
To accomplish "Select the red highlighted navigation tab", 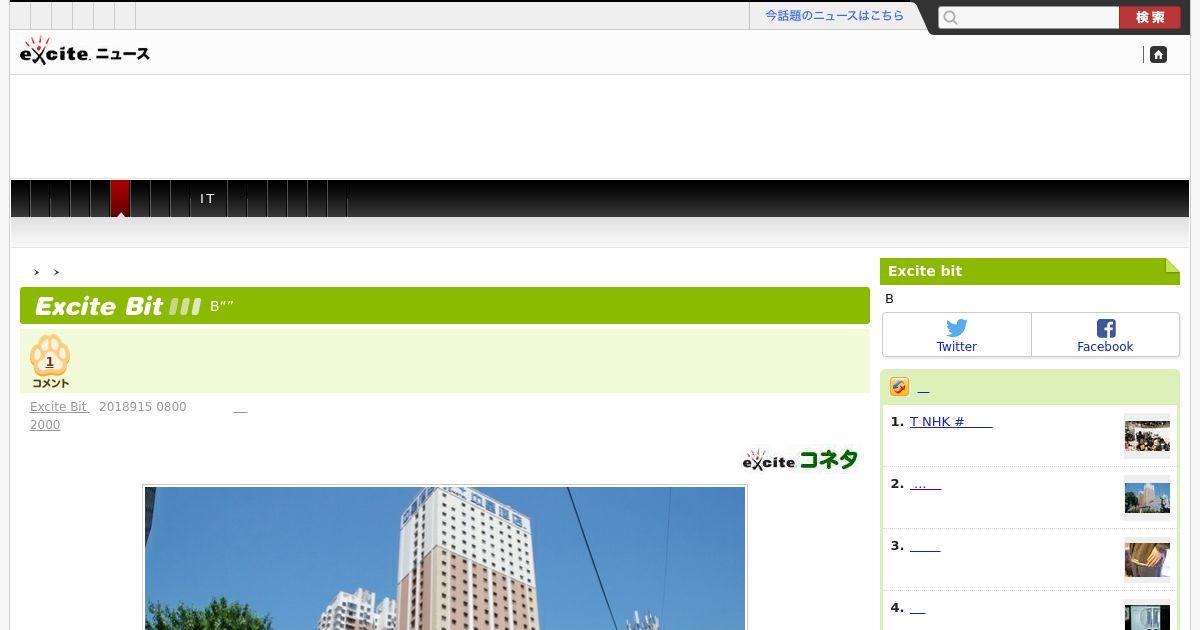I will [120, 199].
